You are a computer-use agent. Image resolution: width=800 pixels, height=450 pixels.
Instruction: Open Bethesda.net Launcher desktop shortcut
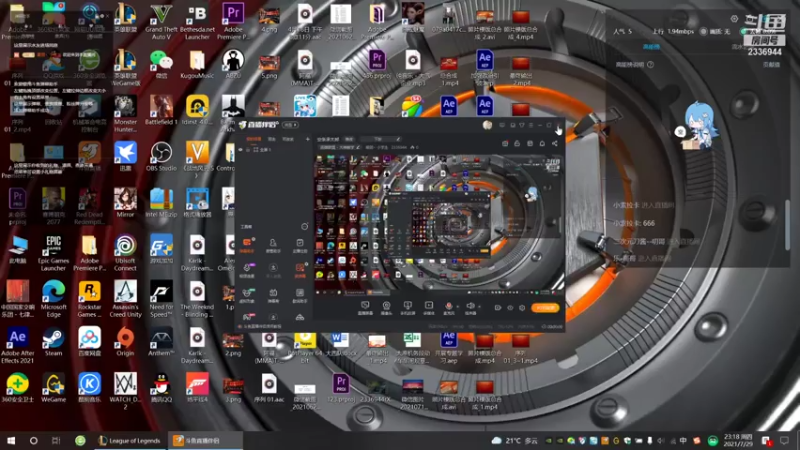[197, 21]
